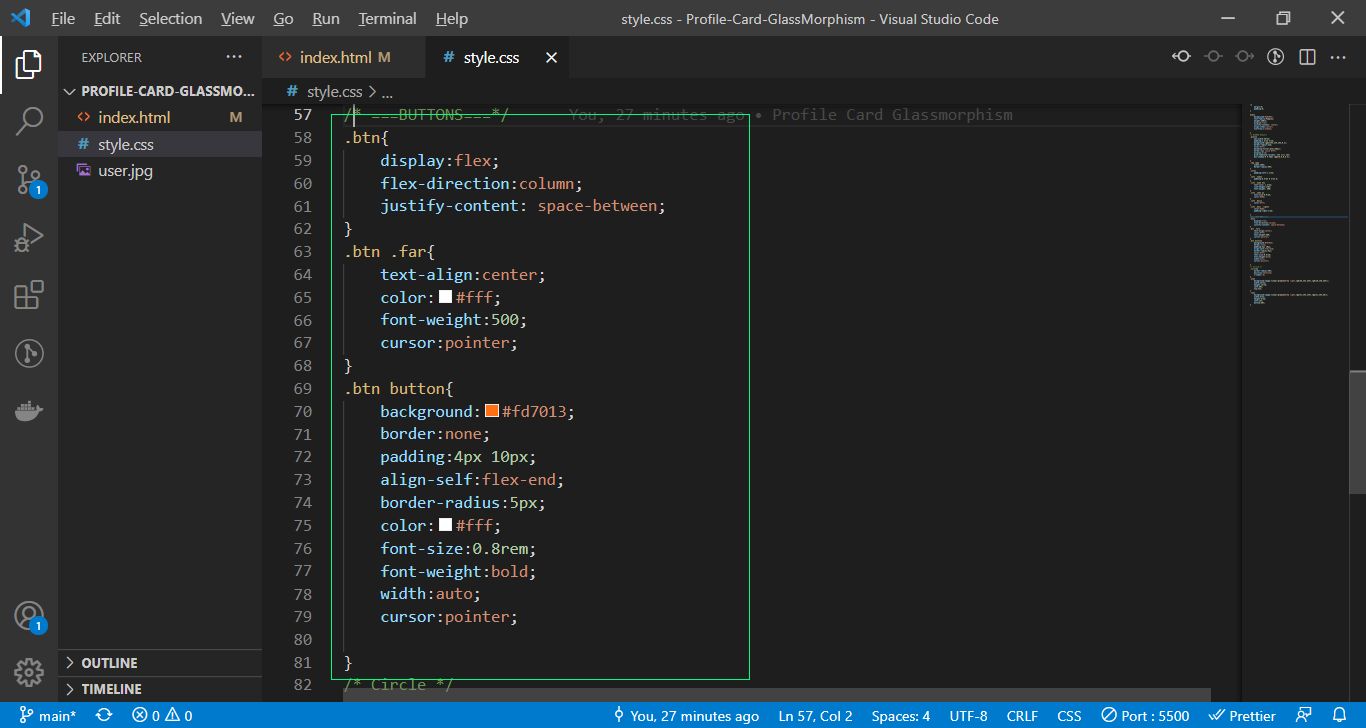The width and height of the screenshot is (1366, 728).
Task: Open user.jpg in the Explorer tree
Action: pyautogui.click(x=160, y=170)
